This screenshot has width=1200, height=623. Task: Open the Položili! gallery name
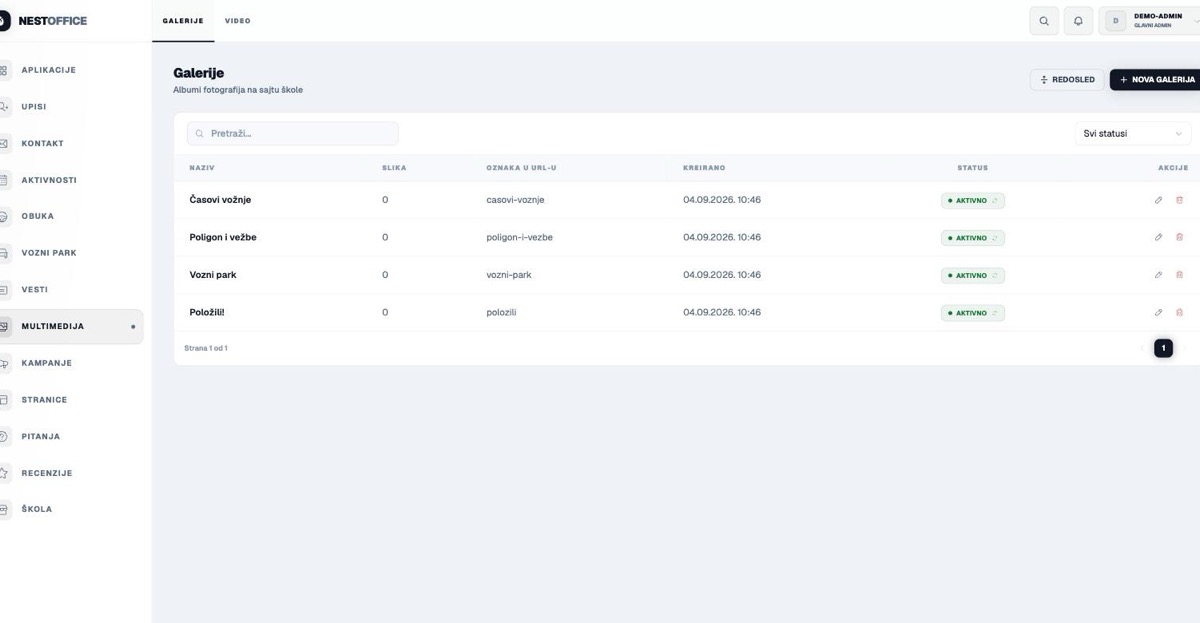point(207,312)
